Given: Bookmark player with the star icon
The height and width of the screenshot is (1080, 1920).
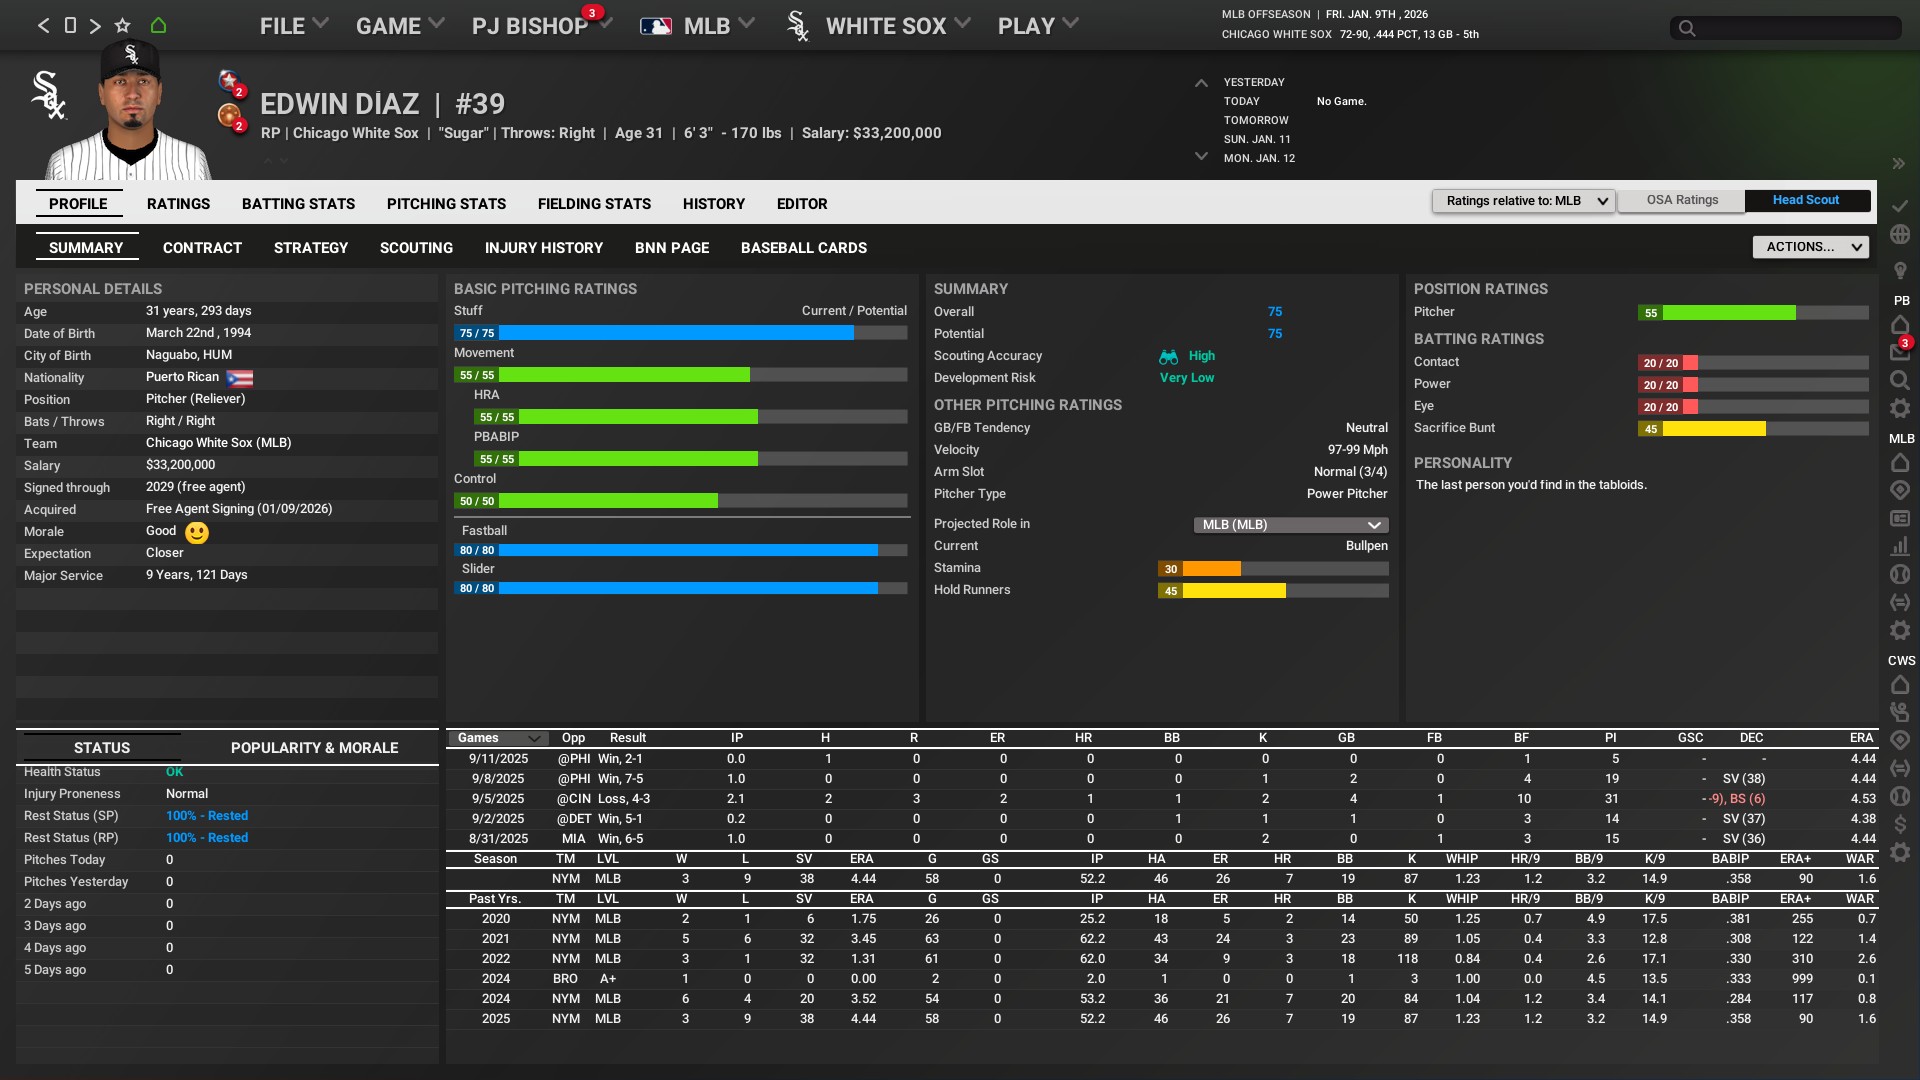Looking at the screenshot, I should 122,26.
